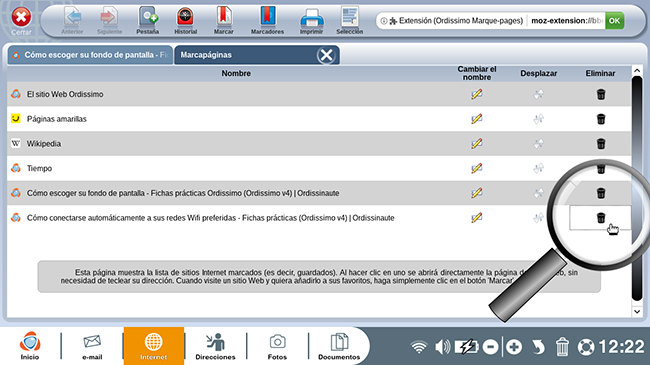Screen dimensions: 650x365
Task: Click the green OK button
Action: (x=614, y=21)
